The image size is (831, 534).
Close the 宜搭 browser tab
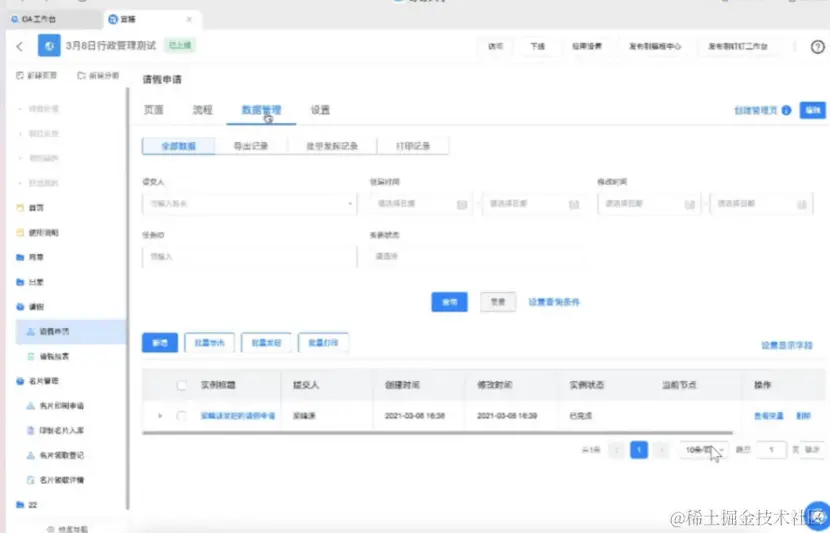(189, 19)
